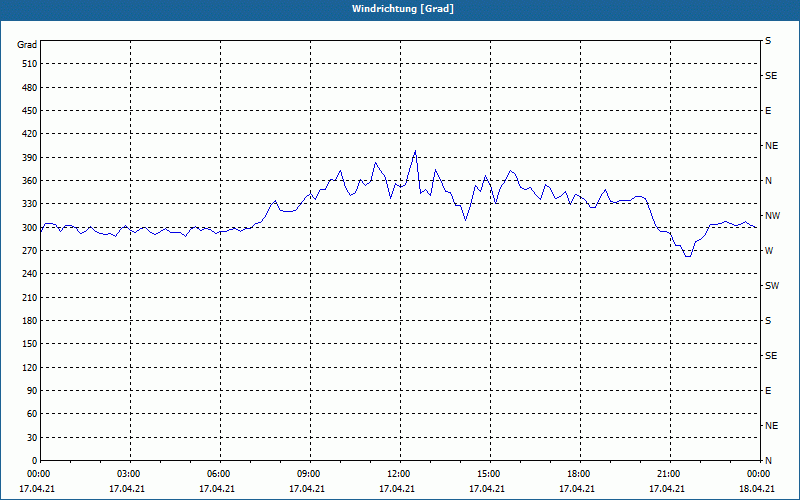Select the 330 value on the y-axis
800x500 pixels.
30,204
